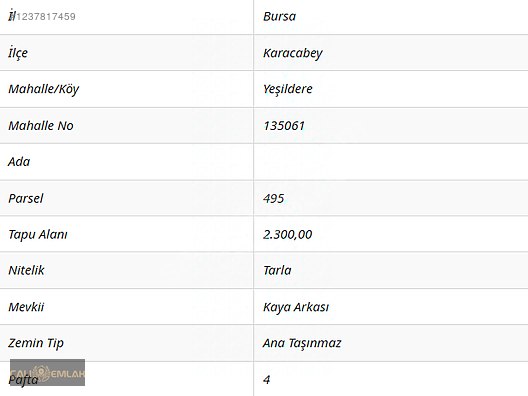Click the Ada row label
The image size is (528, 396).
pyautogui.click(x=19, y=162)
